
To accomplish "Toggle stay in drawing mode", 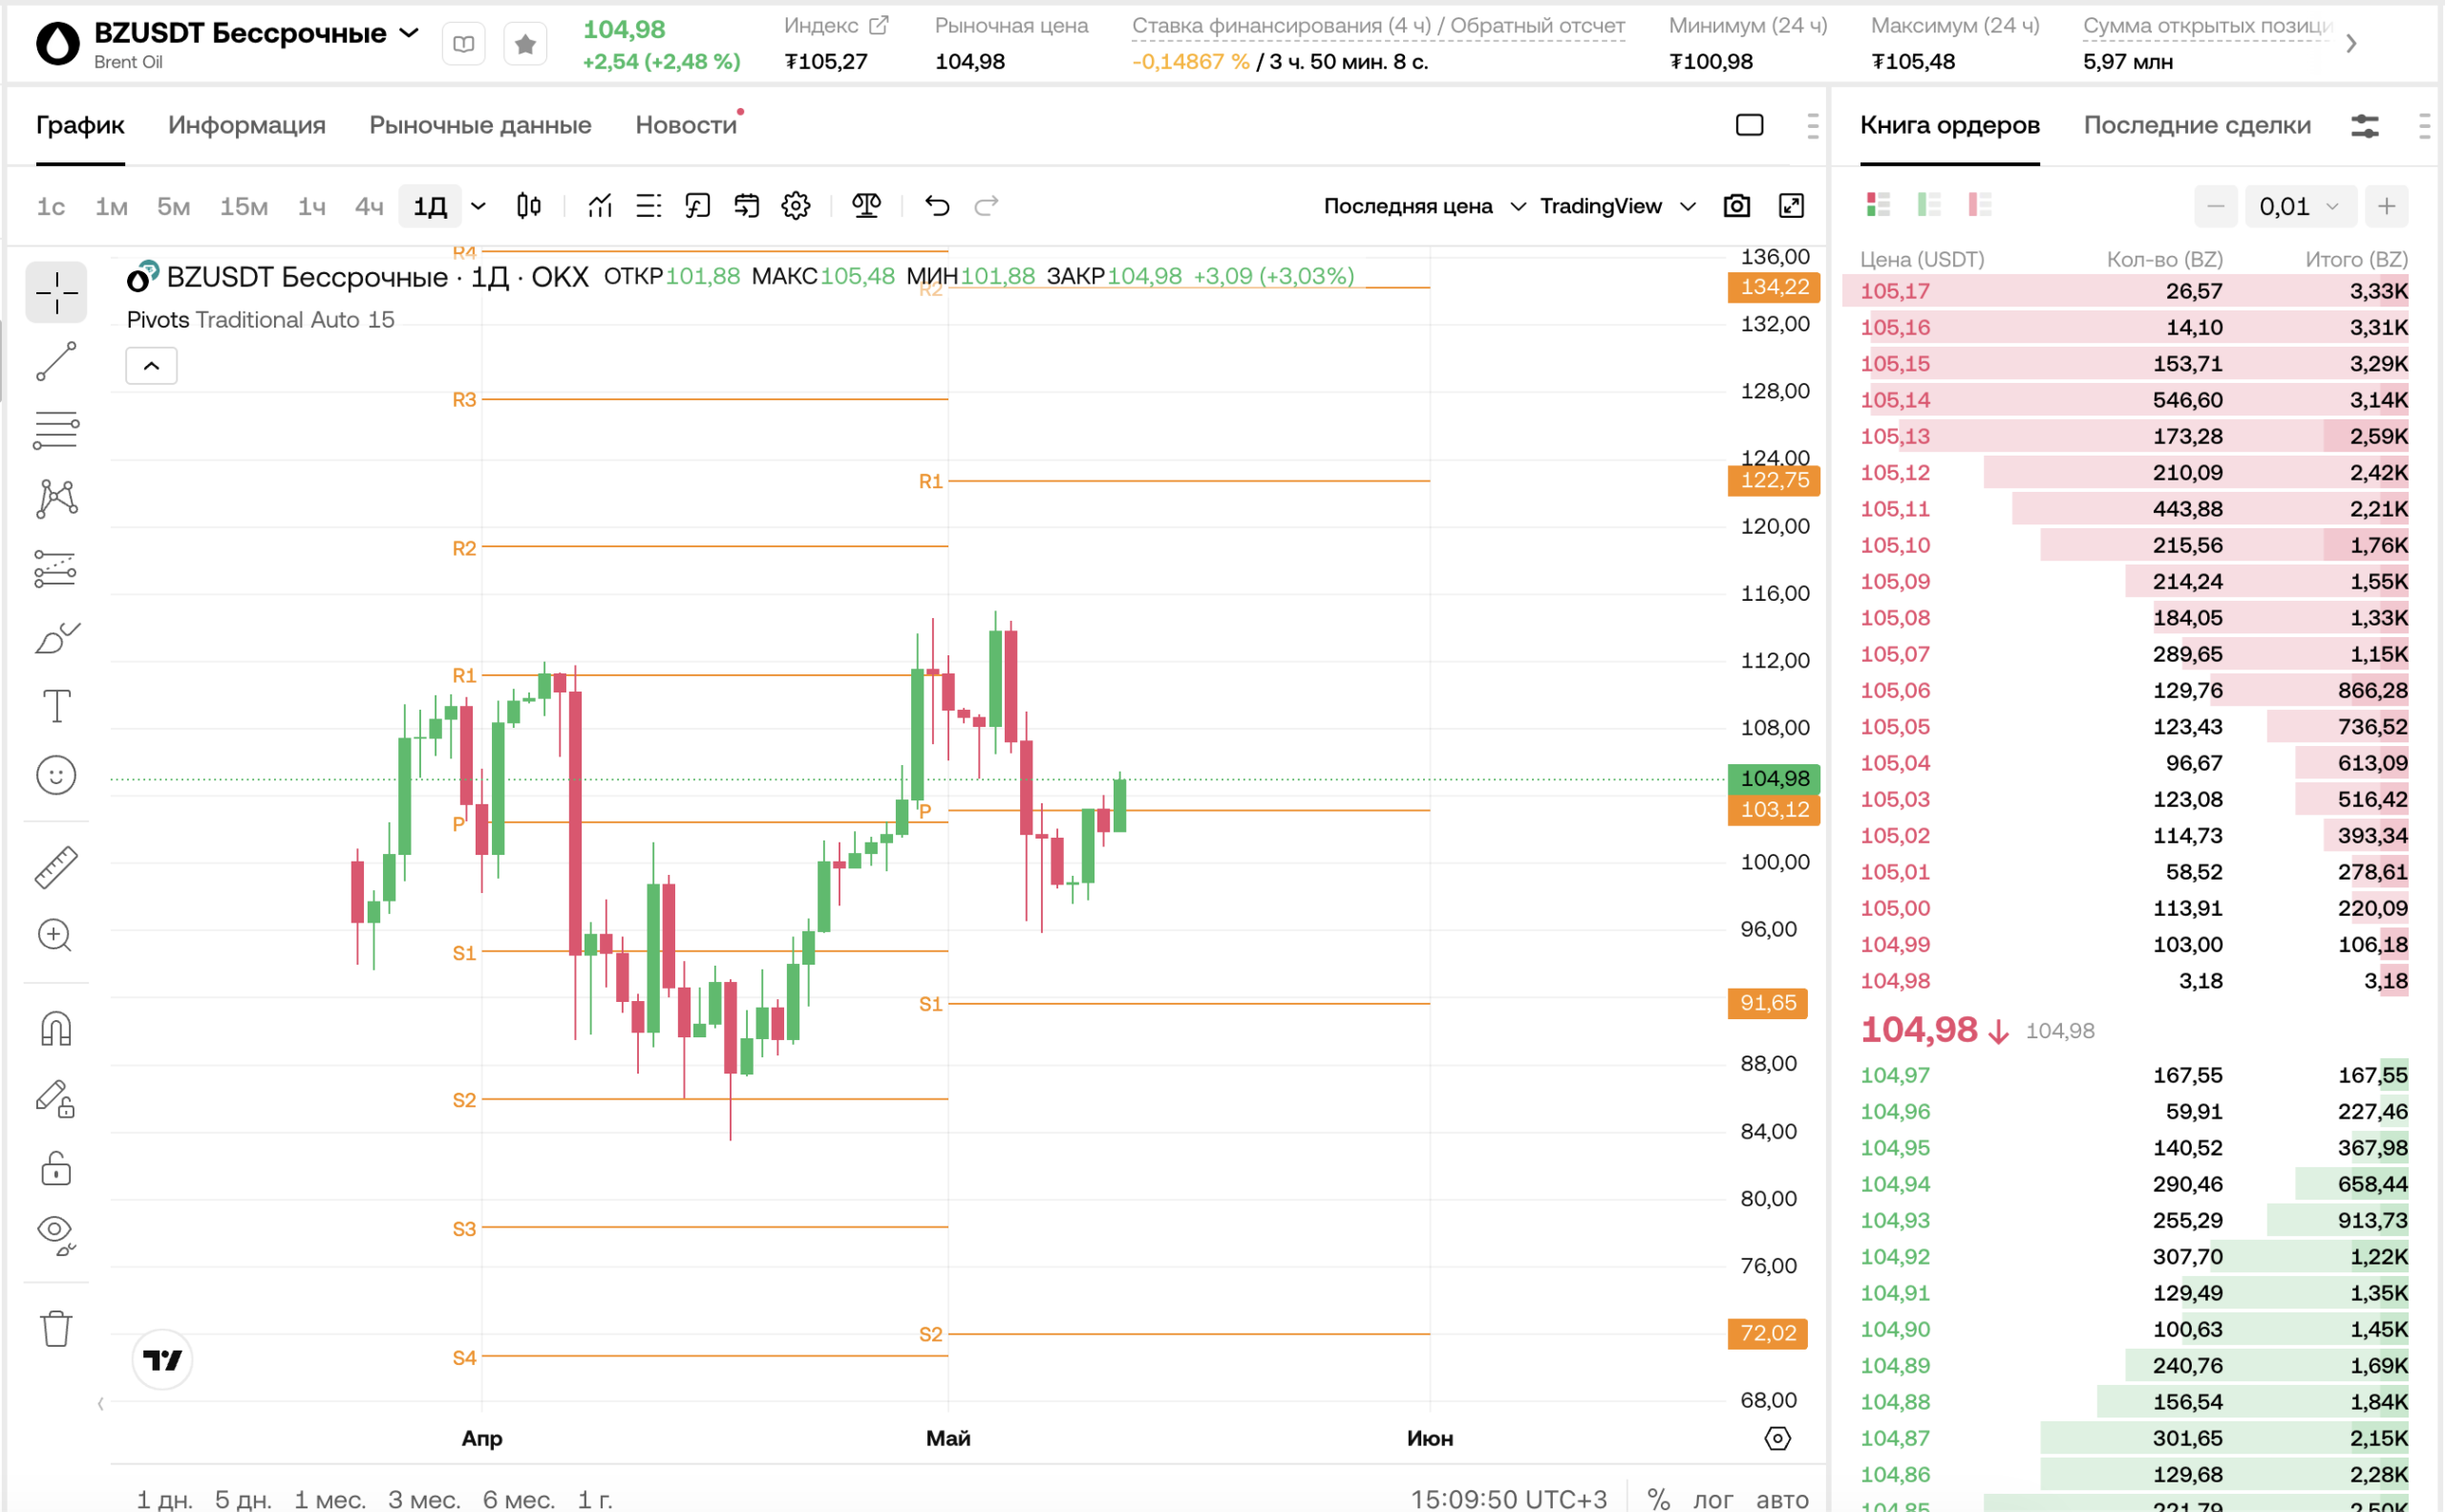I will 56,1099.
